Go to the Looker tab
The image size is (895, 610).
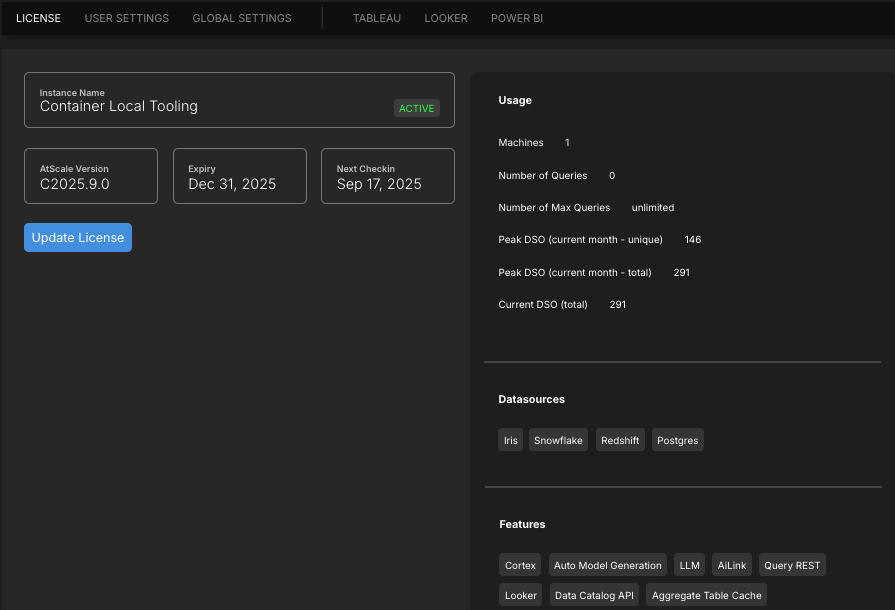pos(446,18)
